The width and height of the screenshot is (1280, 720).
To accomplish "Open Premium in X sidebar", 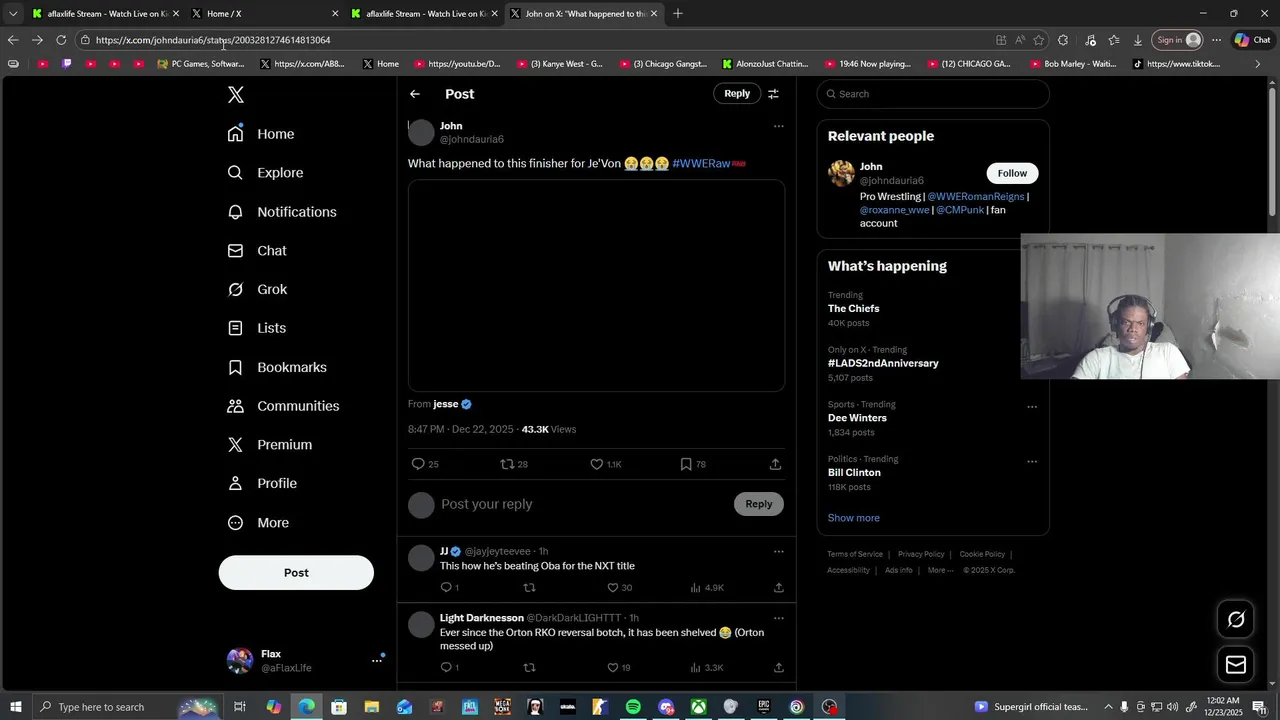I will [x=270, y=445].
